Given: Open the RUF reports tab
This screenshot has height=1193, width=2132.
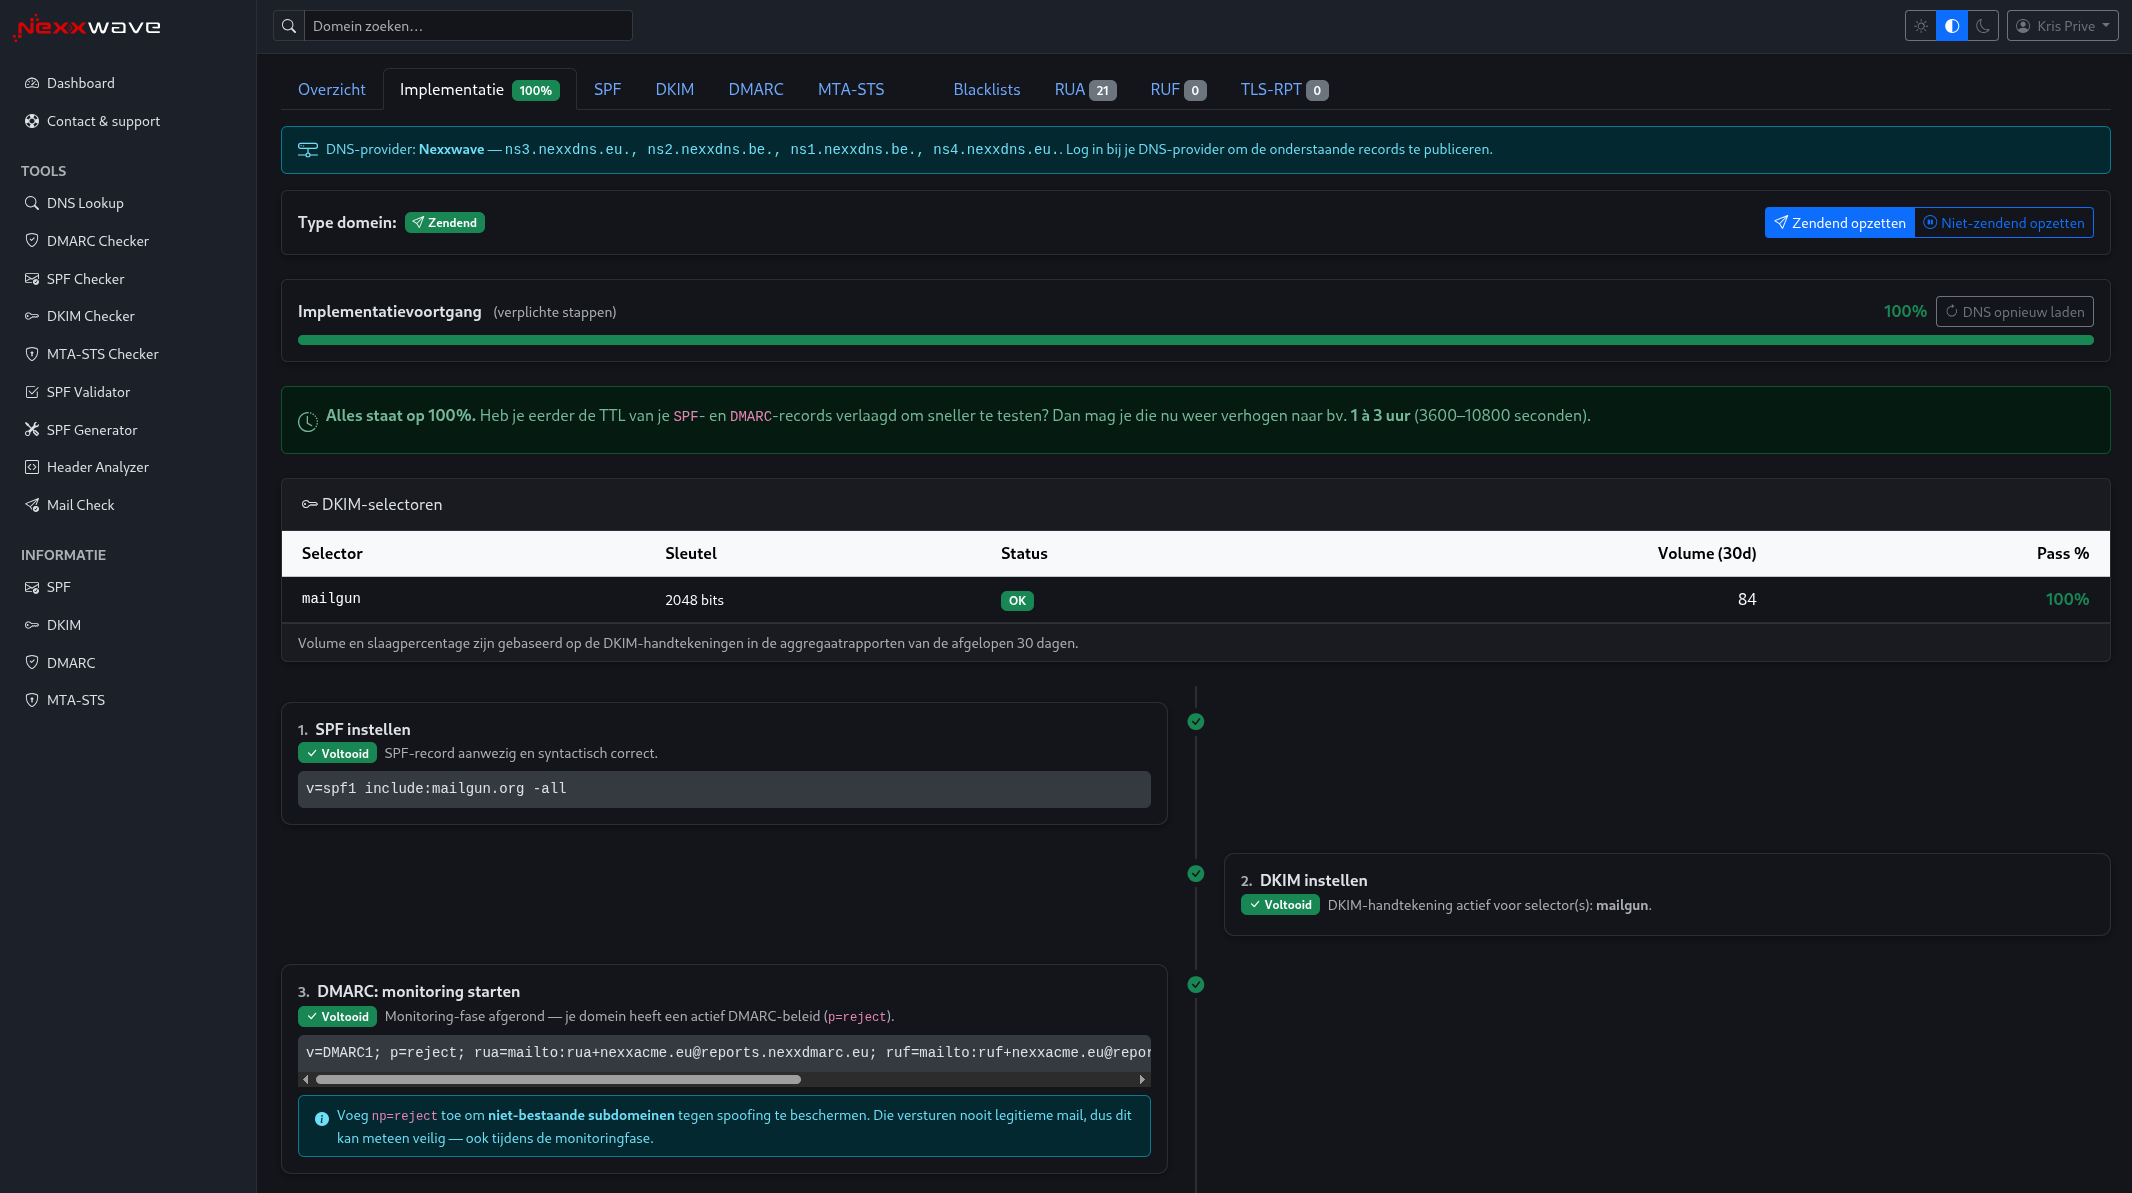Looking at the screenshot, I should pos(1178,89).
